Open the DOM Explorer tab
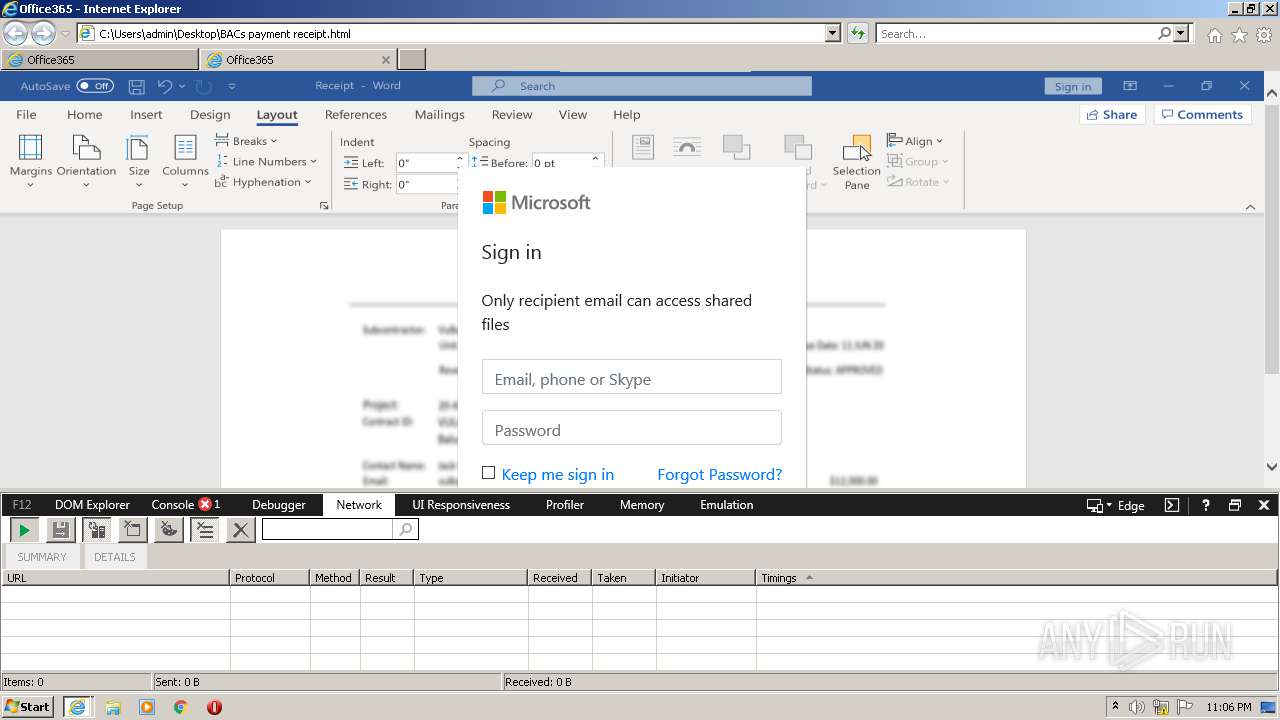 tap(92, 505)
